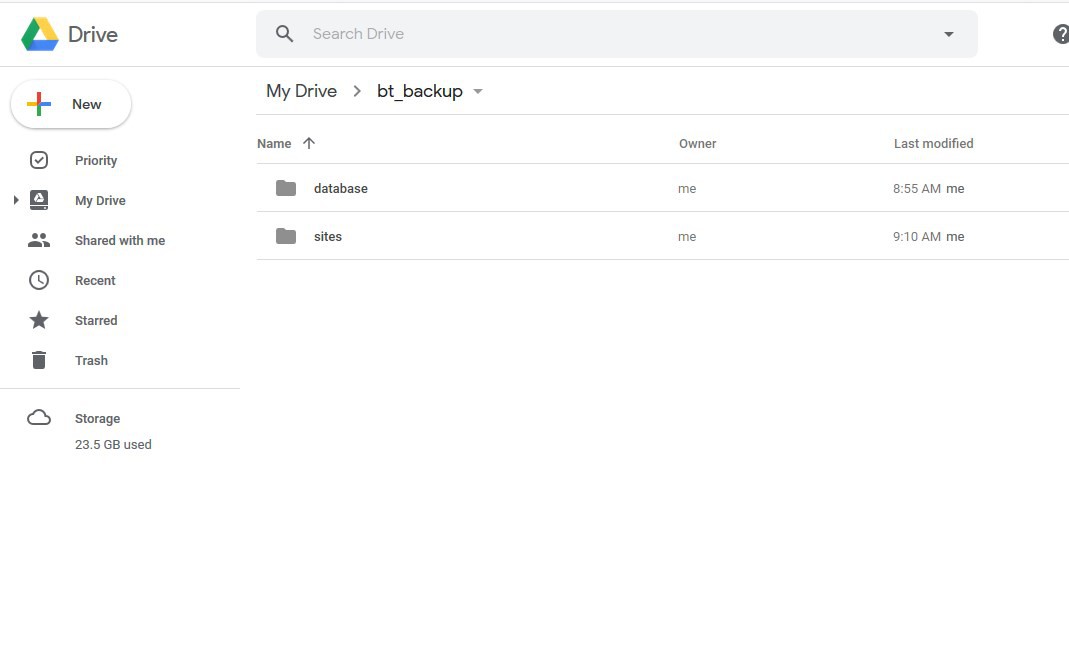Click the Google Drive logo icon
The width and height of the screenshot is (1069, 647).
[x=40, y=34]
